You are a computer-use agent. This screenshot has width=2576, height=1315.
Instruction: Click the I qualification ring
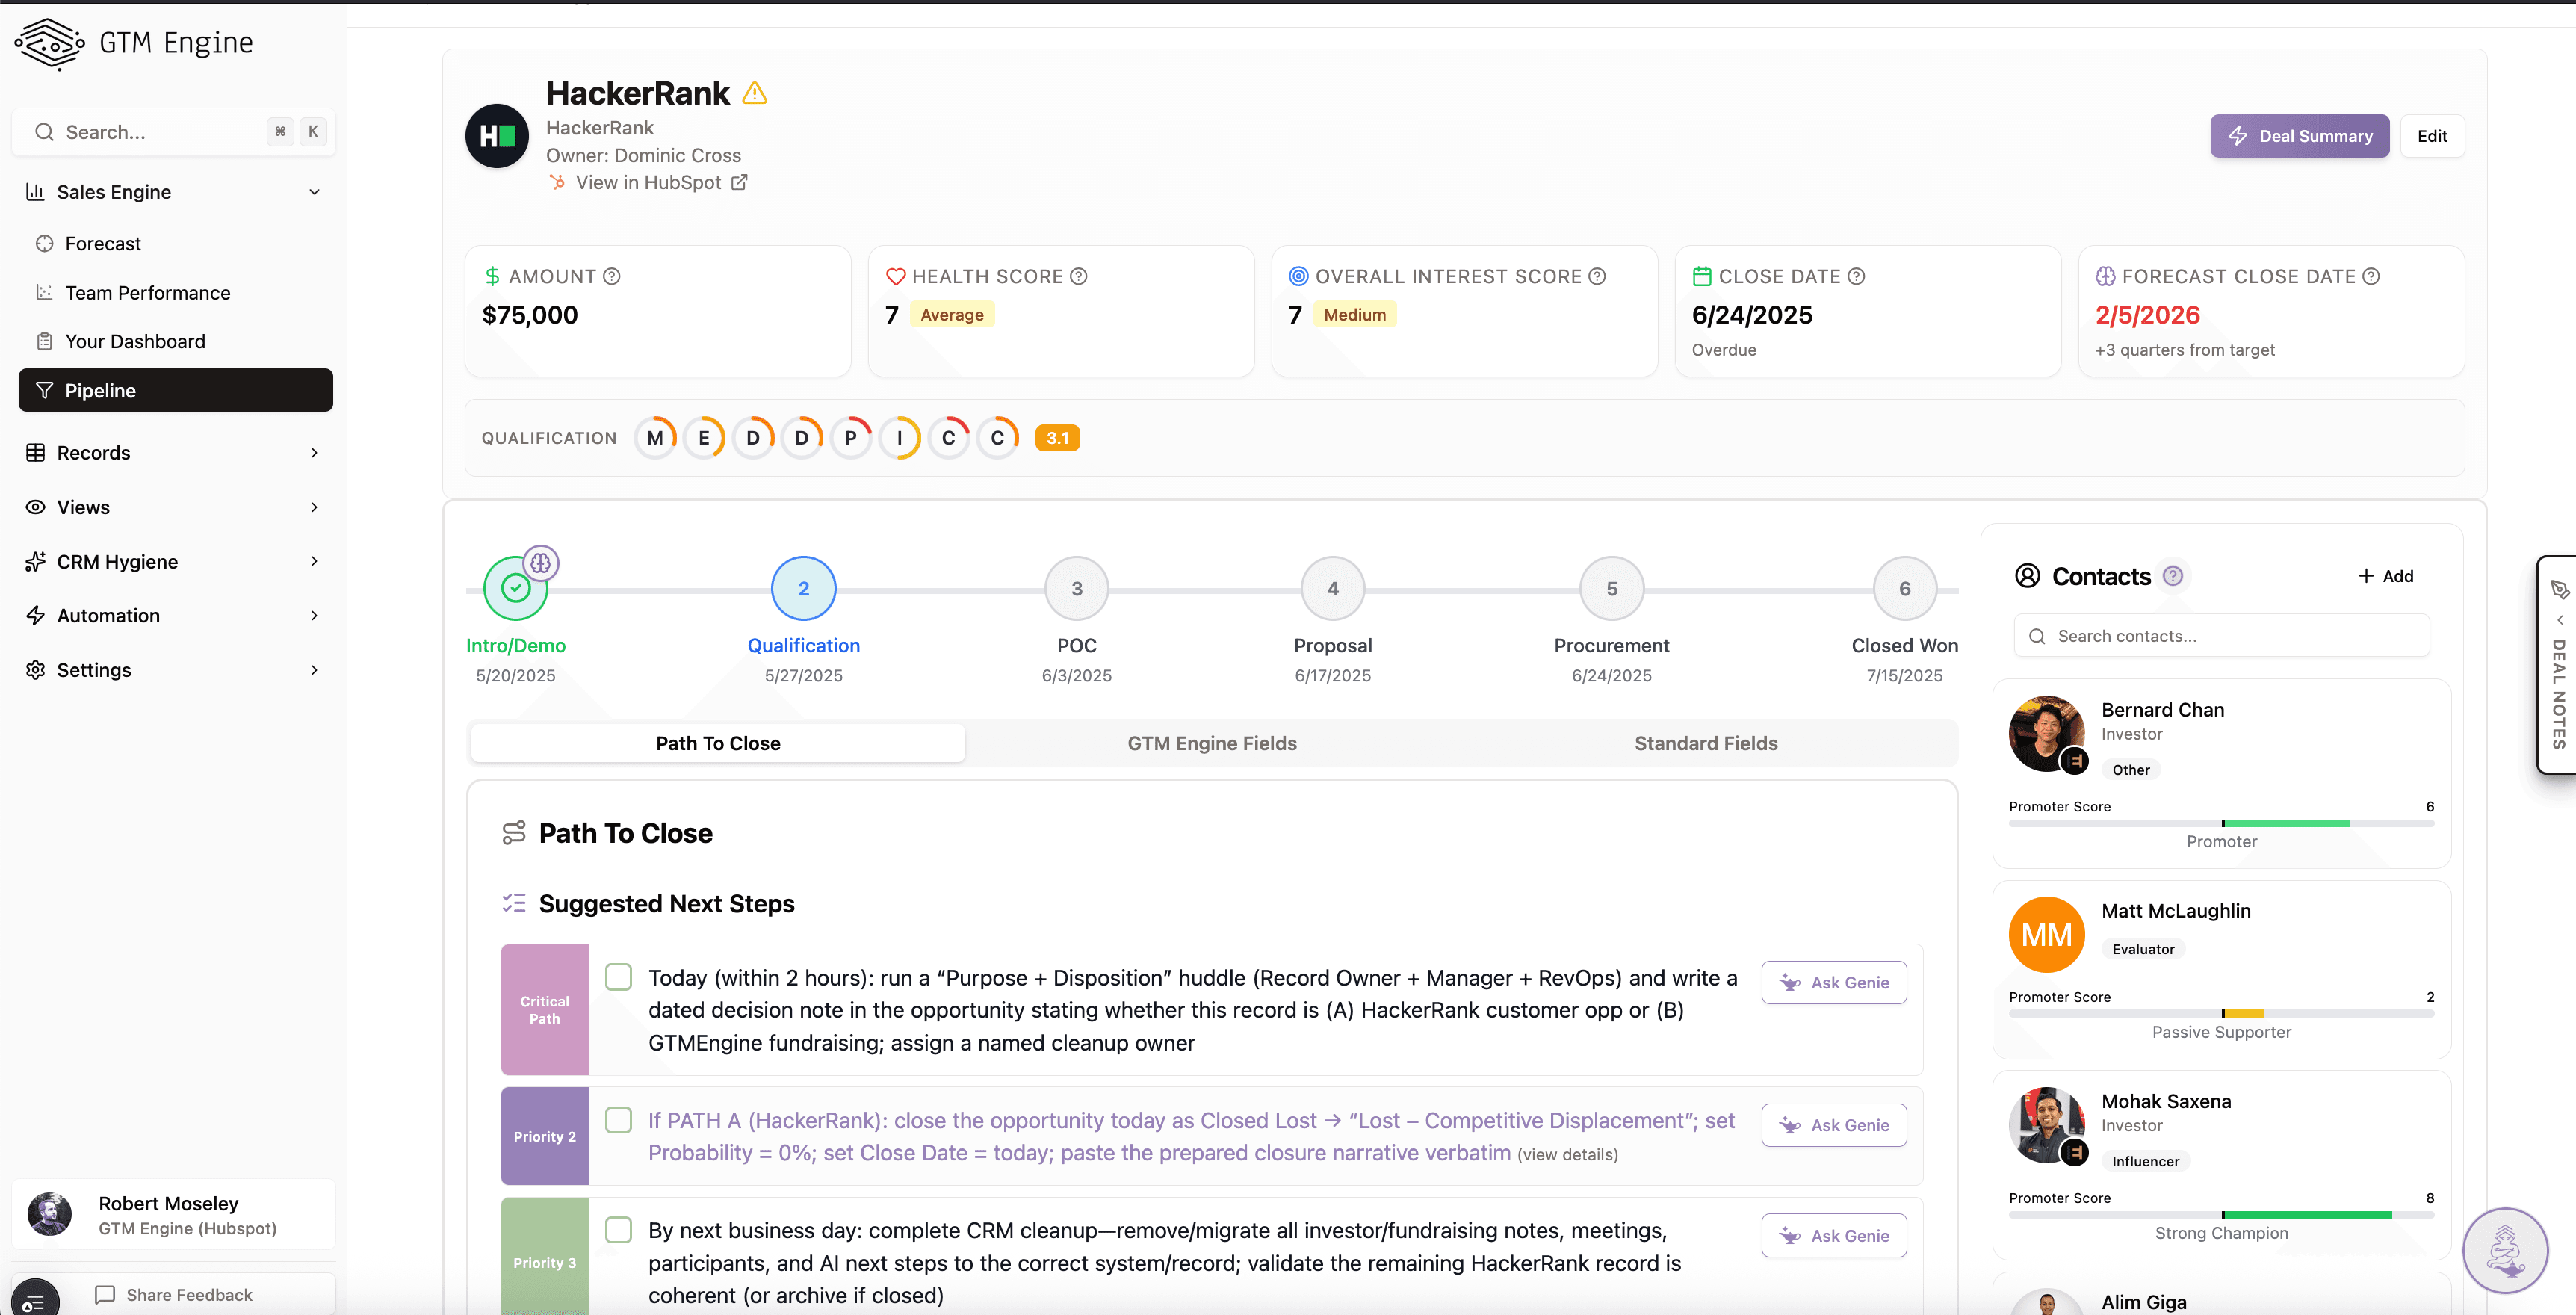coord(900,438)
